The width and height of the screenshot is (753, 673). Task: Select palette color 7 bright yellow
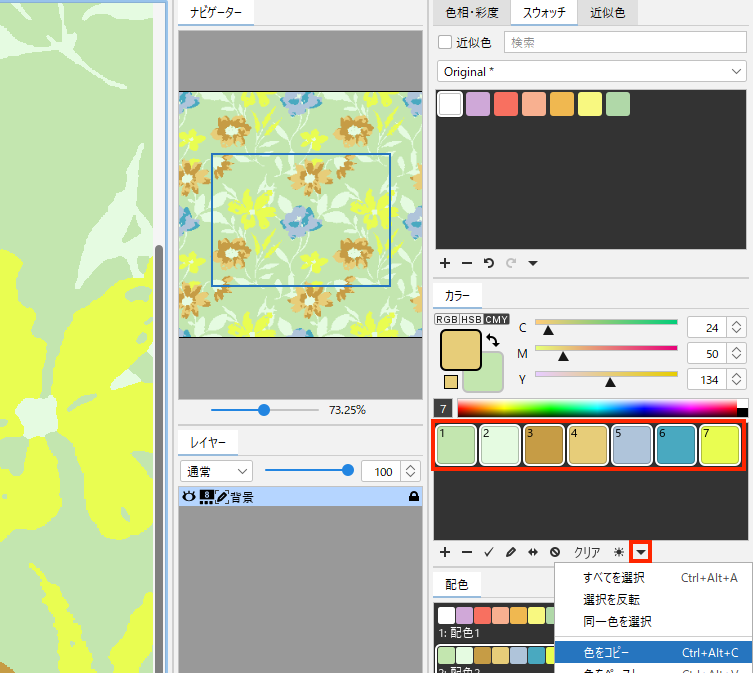point(720,445)
